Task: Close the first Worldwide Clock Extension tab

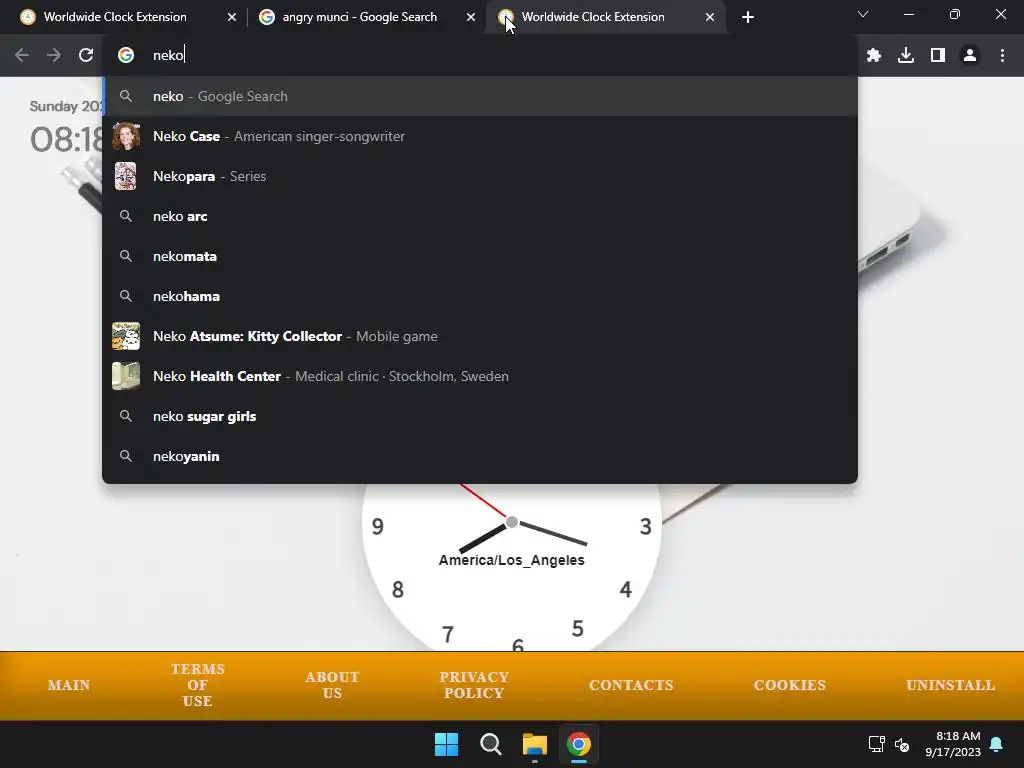Action: [232, 17]
